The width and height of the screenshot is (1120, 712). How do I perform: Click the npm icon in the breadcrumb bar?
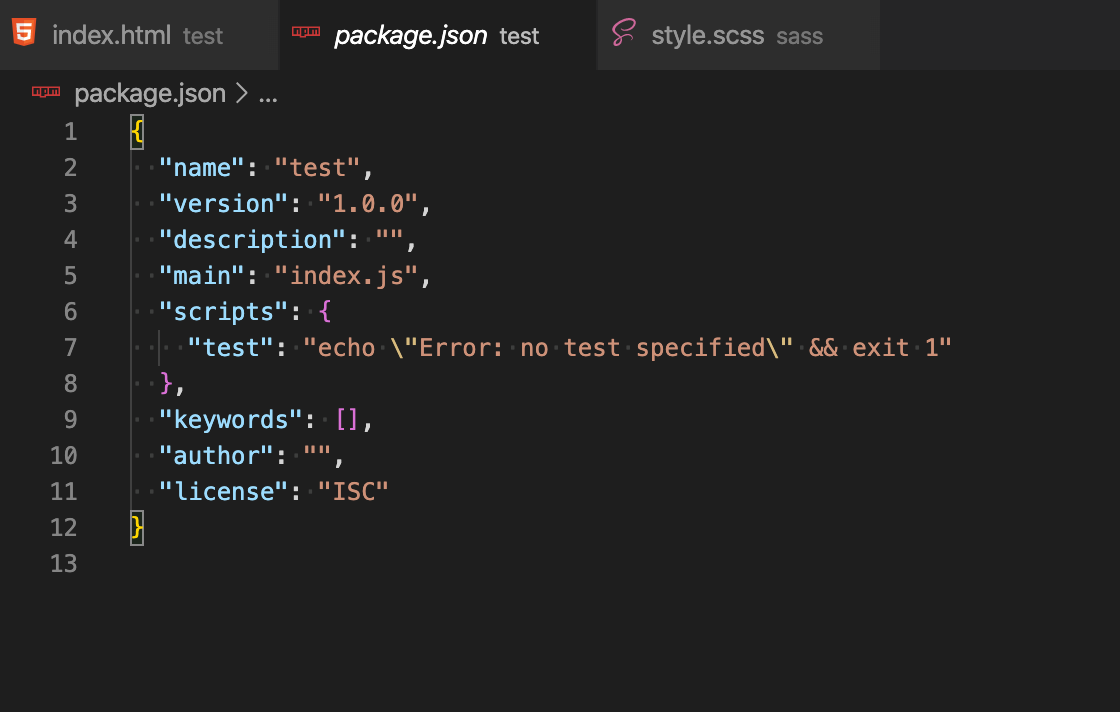click(x=46, y=93)
